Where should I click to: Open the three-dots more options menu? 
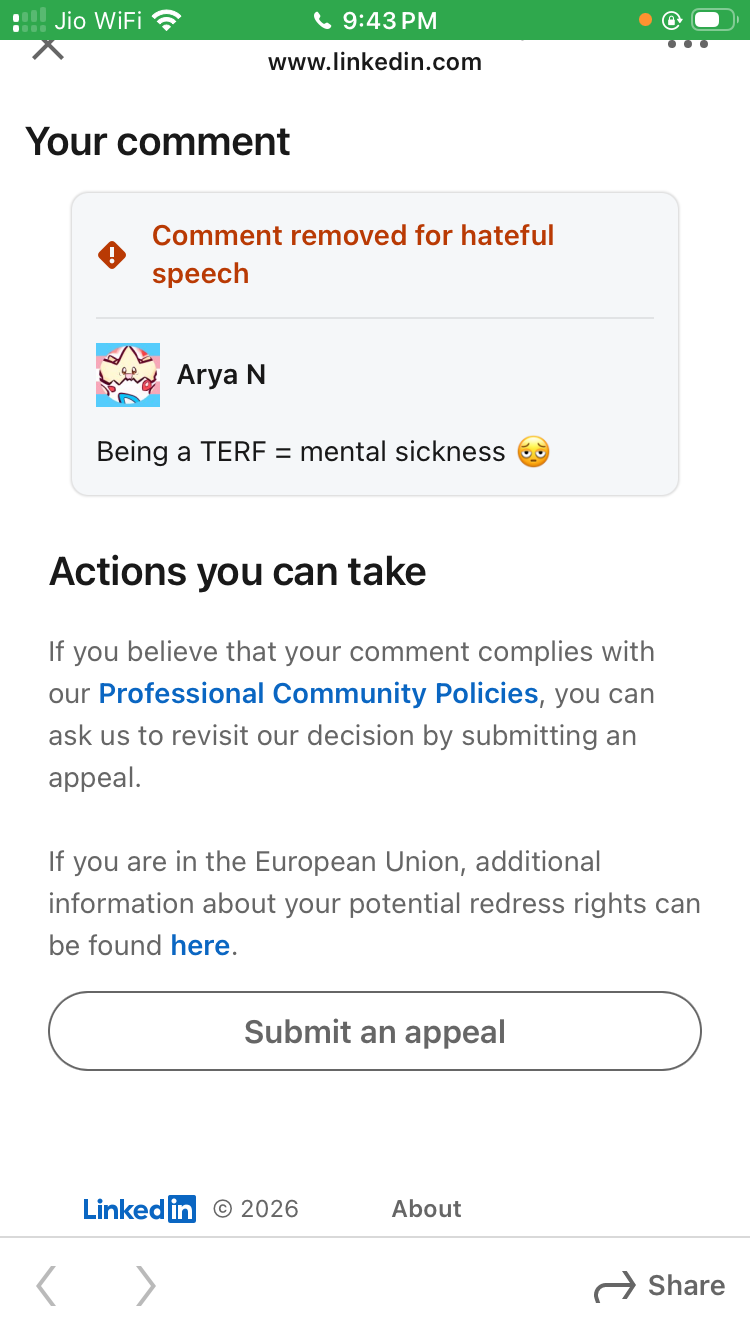[688, 44]
